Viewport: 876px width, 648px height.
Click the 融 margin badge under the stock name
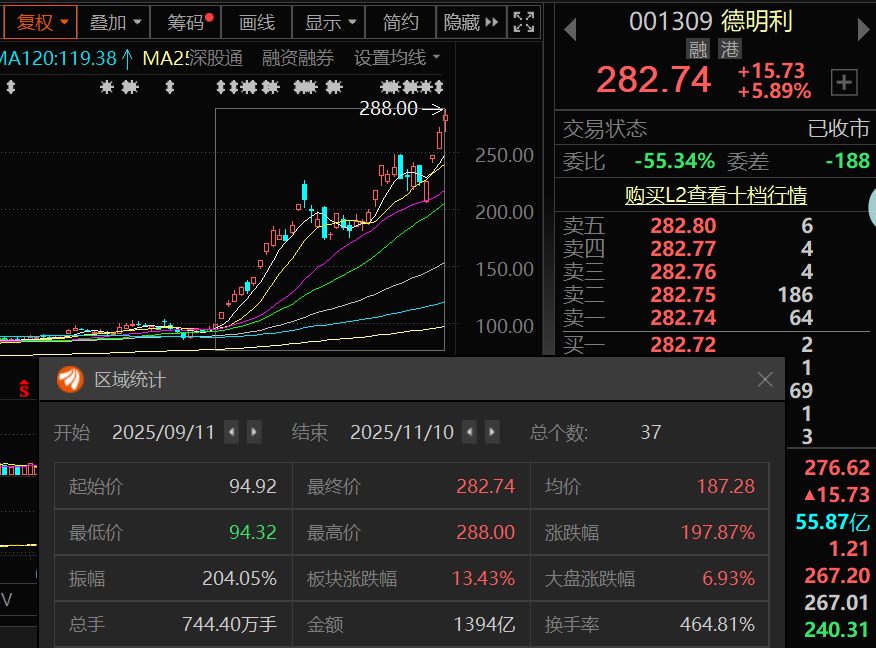(697, 48)
